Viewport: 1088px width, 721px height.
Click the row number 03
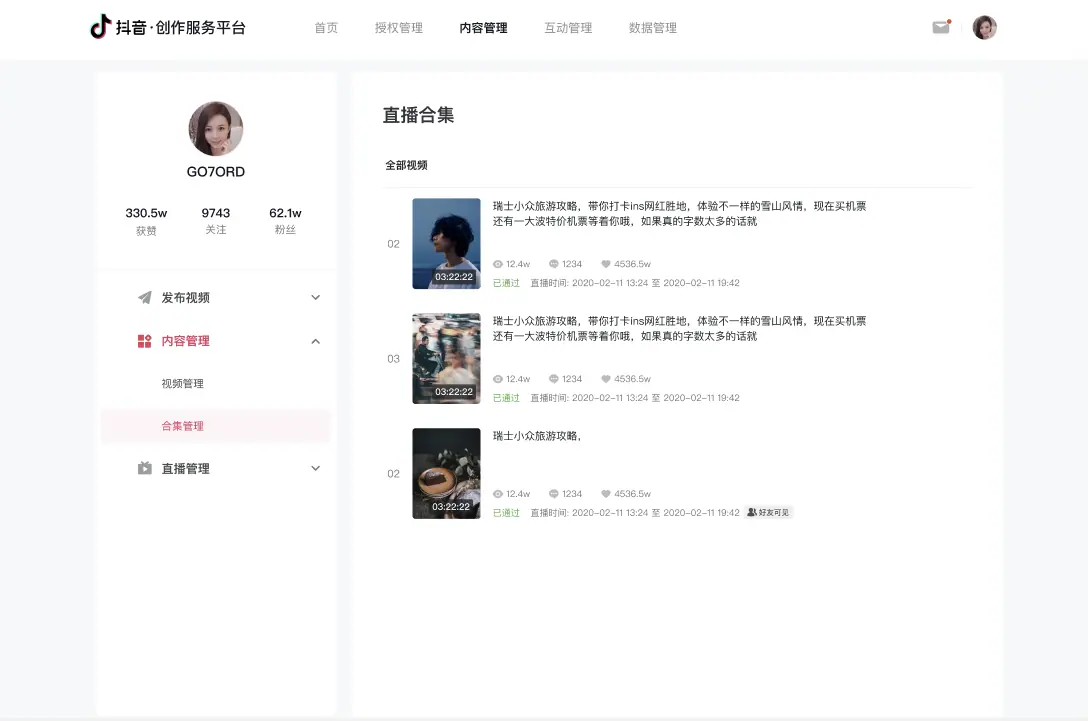(x=393, y=359)
